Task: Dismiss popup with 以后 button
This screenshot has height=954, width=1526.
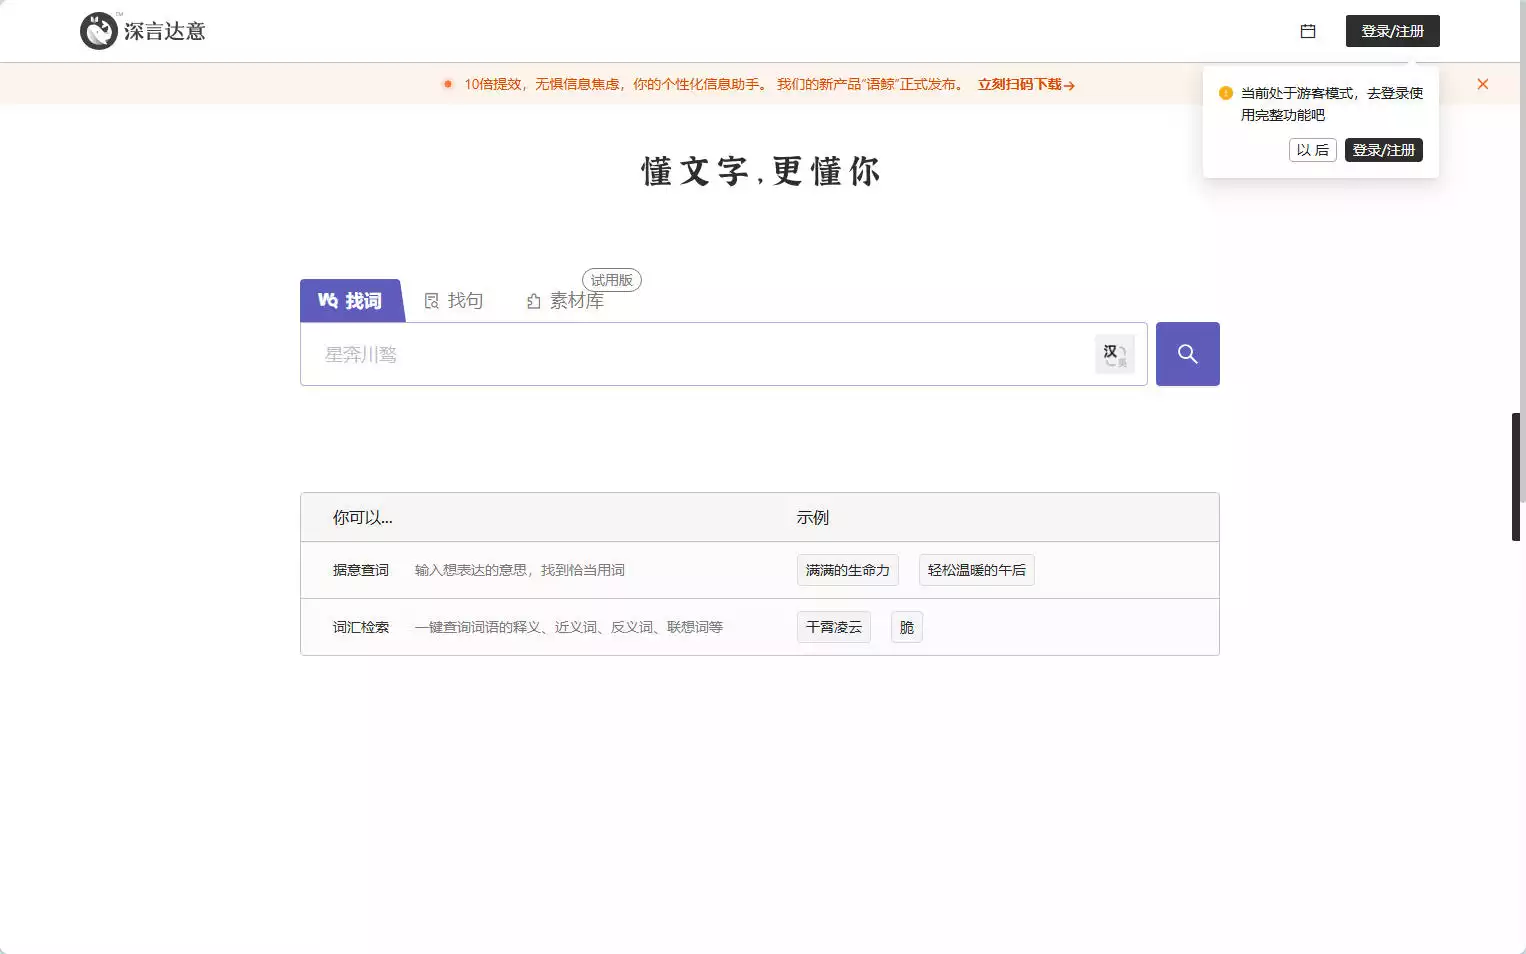Action: [1312, 150]
